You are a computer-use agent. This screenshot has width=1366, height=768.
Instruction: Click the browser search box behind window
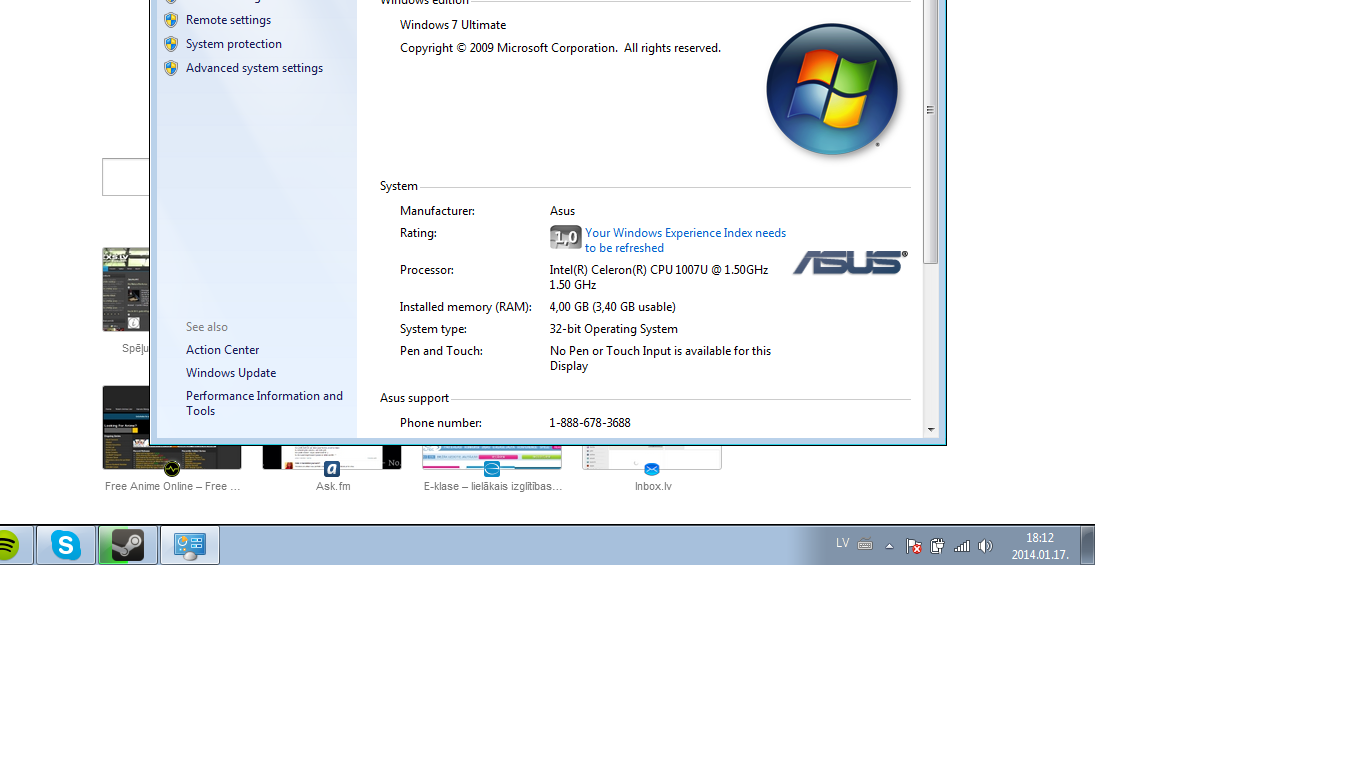point(126,177)
